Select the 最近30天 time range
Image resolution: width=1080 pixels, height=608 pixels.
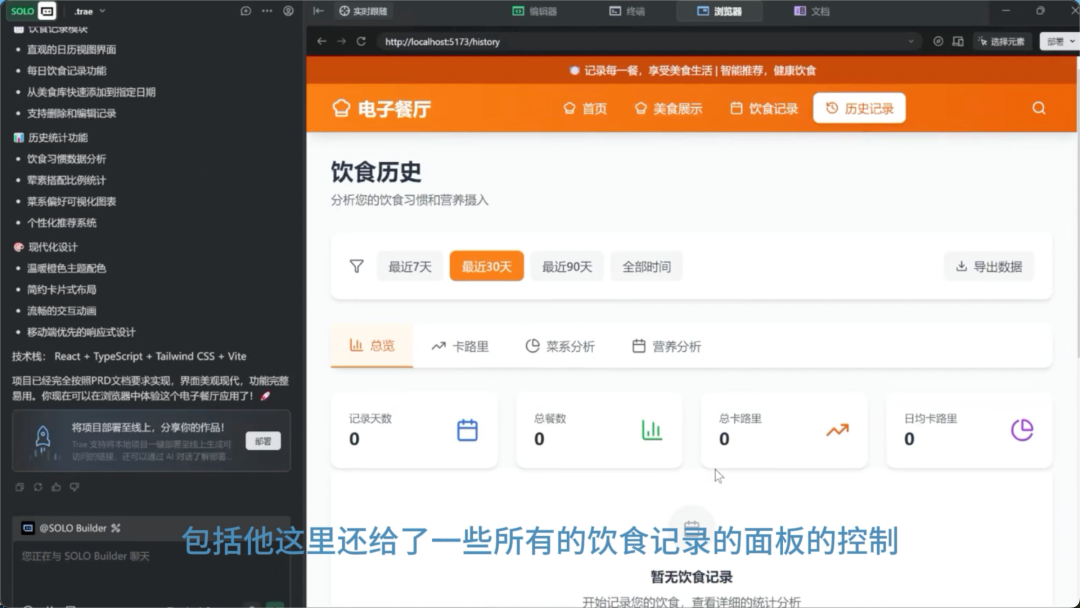tap(486, 266)
